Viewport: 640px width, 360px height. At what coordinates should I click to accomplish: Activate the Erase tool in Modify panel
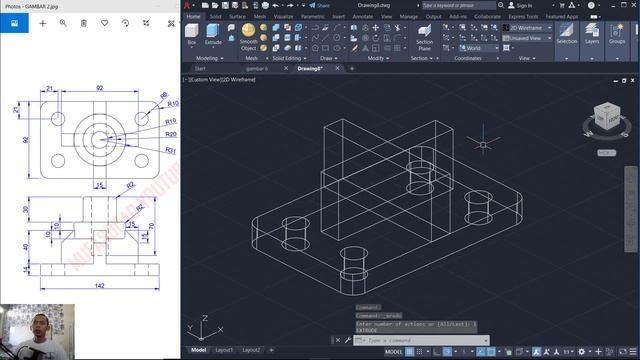point(354,48)
